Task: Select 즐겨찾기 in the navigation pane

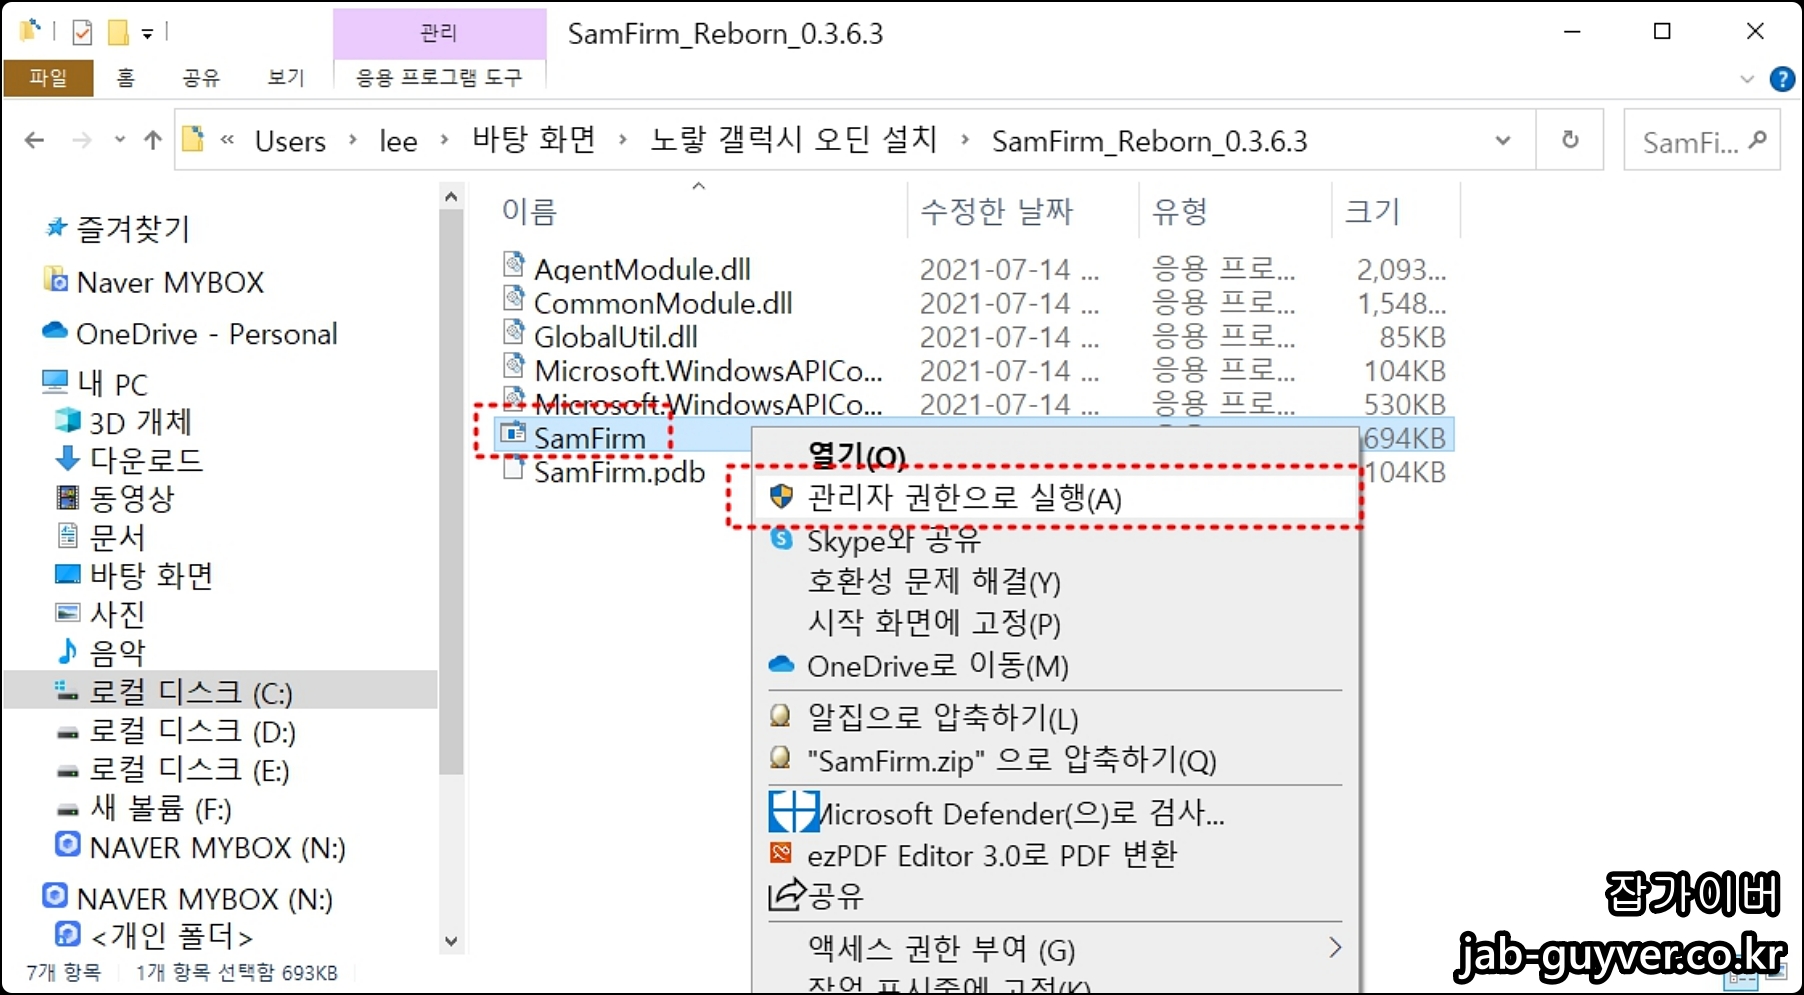Action: click(x=131, y=229)
